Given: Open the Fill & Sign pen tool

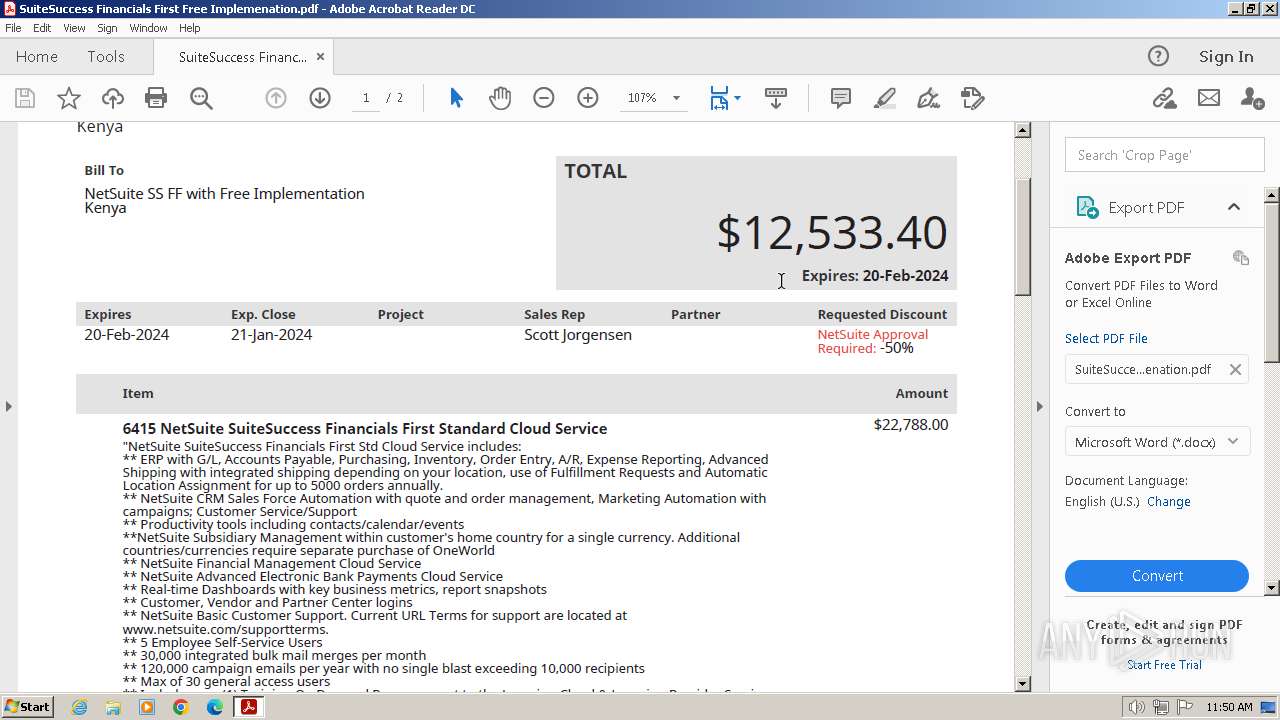Looking at the screenshot, I should (x=929, y=98).
